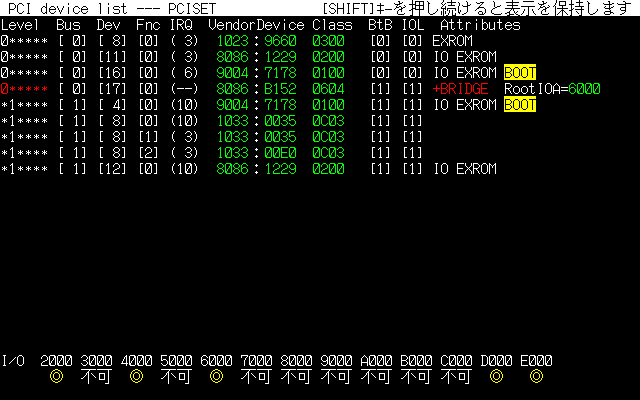
Task: Click the double-circle mark under I/O 4000
Action: (x=136, y=377)
